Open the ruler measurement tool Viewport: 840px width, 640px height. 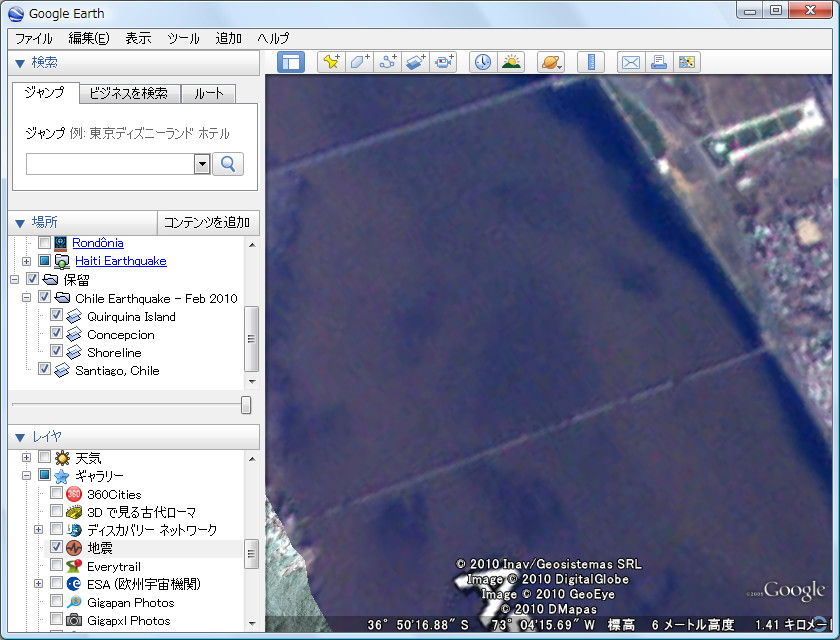click(x=591, y=62)
